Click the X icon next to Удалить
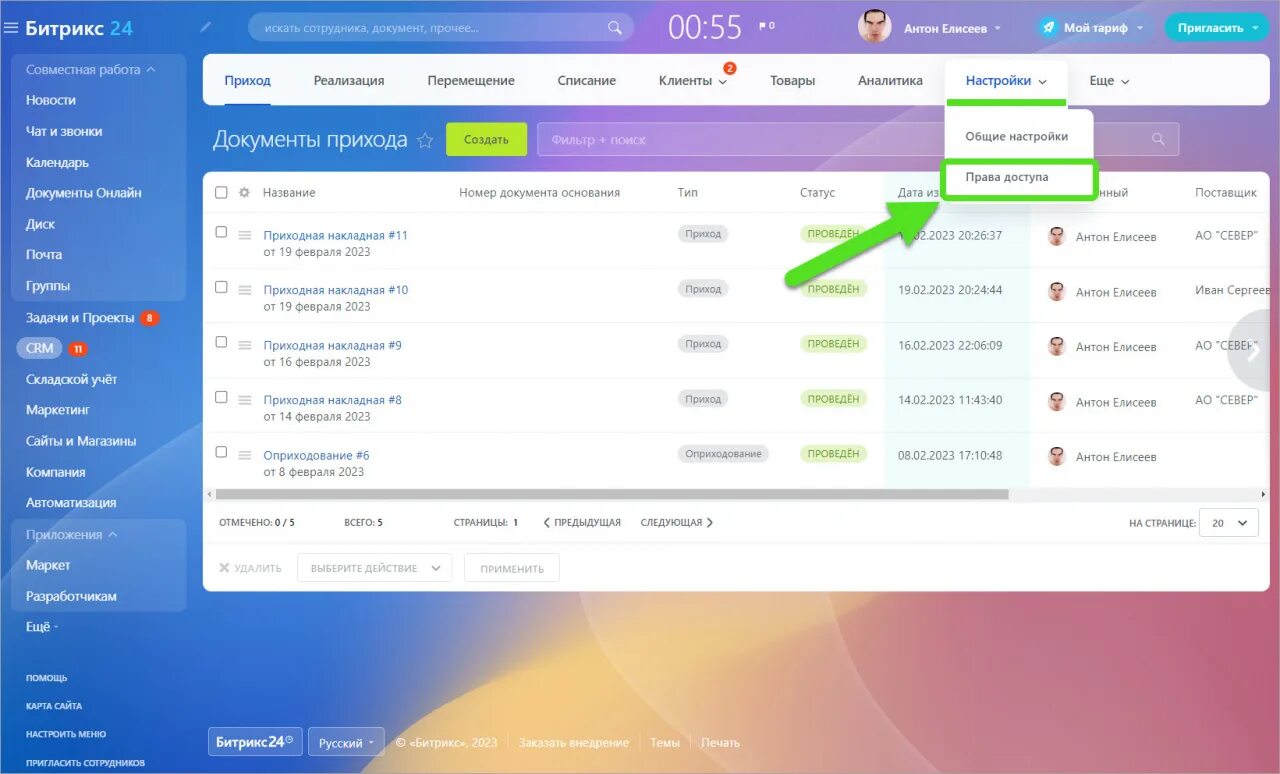 (224, 568)
